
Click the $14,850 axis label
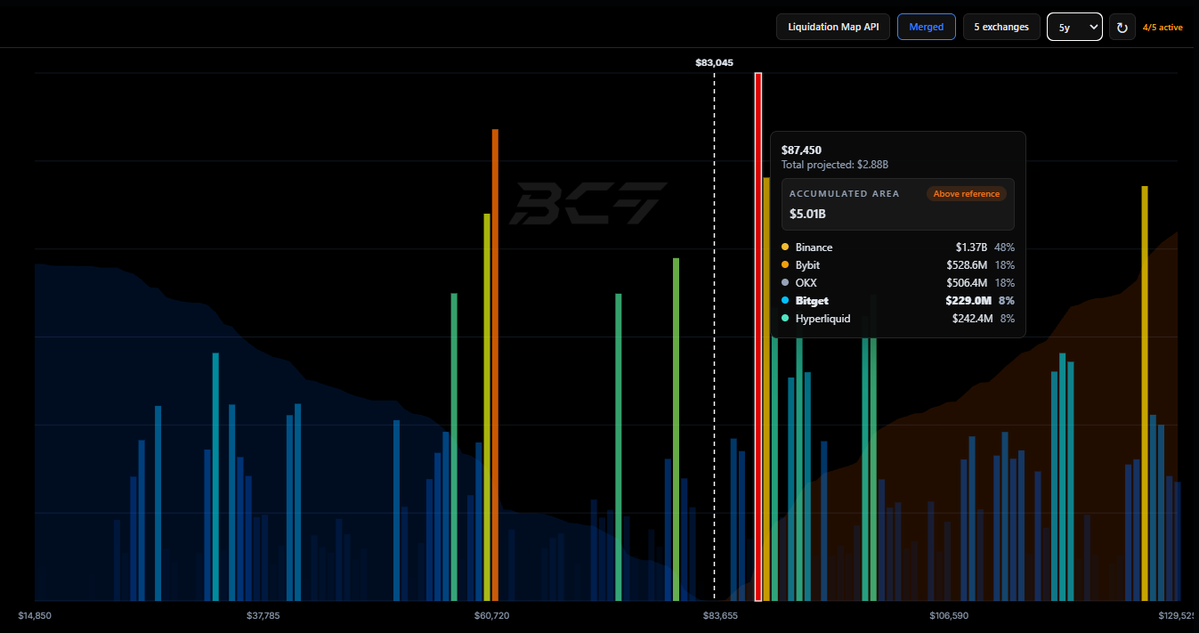click(x=35, y=615)
